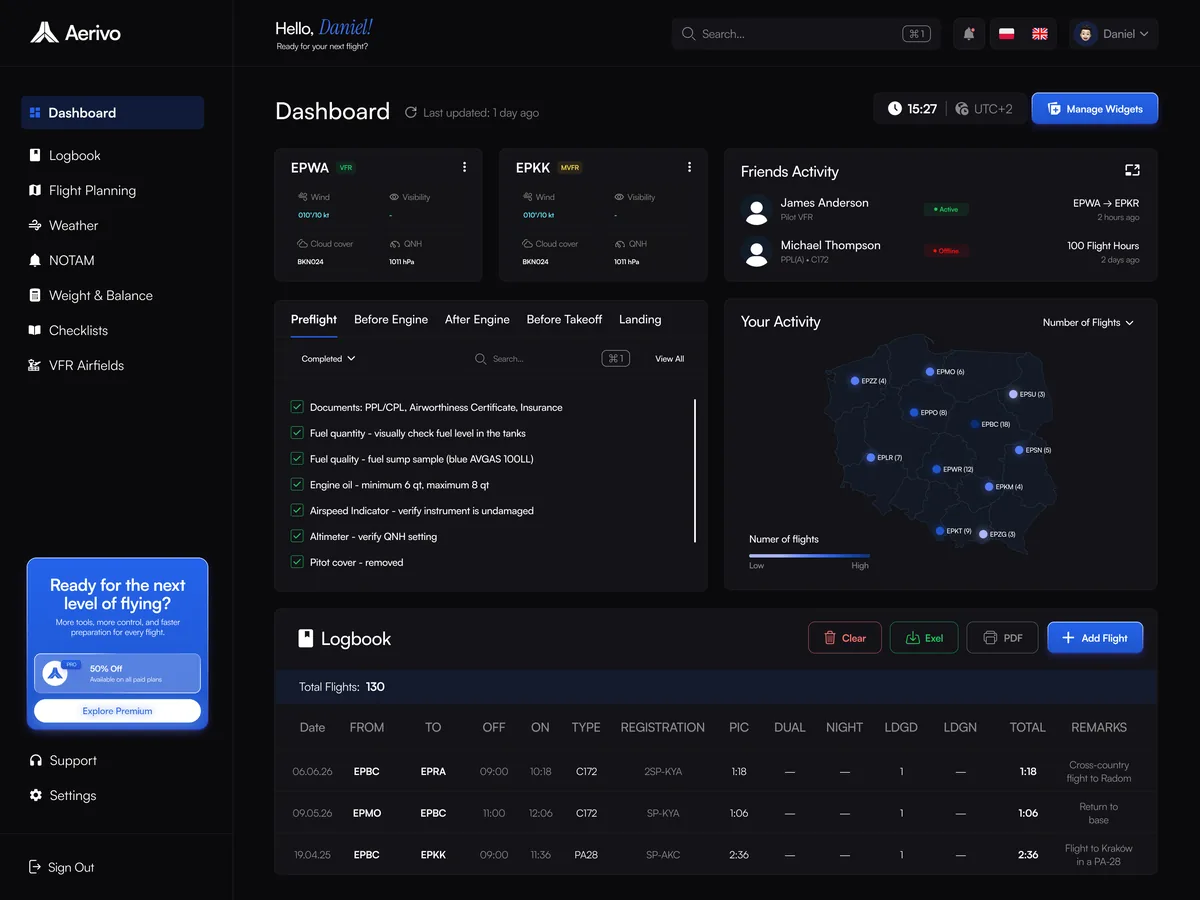The height and width of the screenshot is (900, 1200).
Task: Export logbook with Exel button
Action: pos(924,638)
